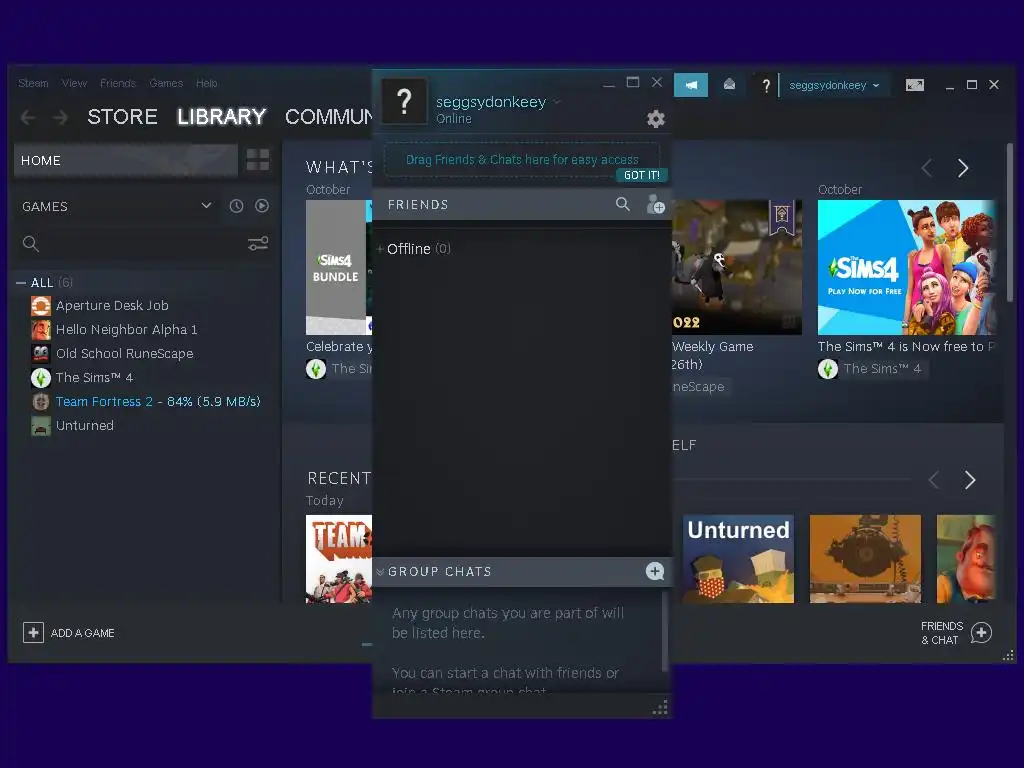
Task: Toggle ready-to-play filter icon
Action: (x=262, y=206)
